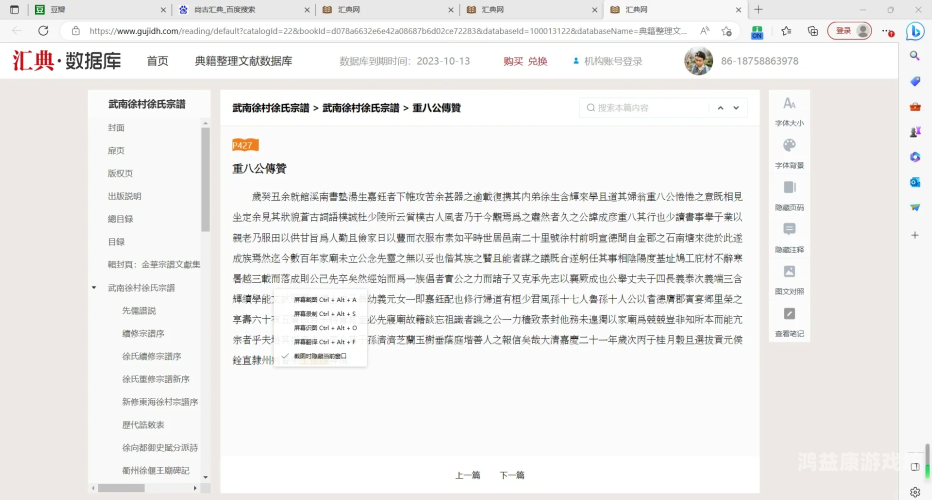932x500 pixels.
Task: Open 先儒讜說 chapter in catalog
Action: point(138,310)
